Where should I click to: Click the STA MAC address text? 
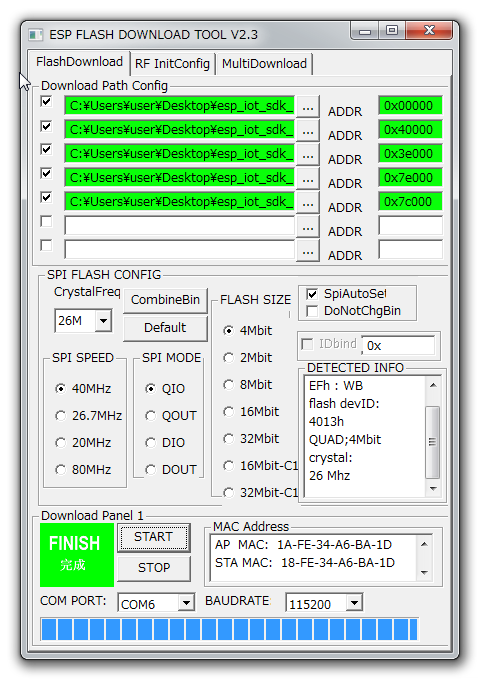click(x=305, y=563)
